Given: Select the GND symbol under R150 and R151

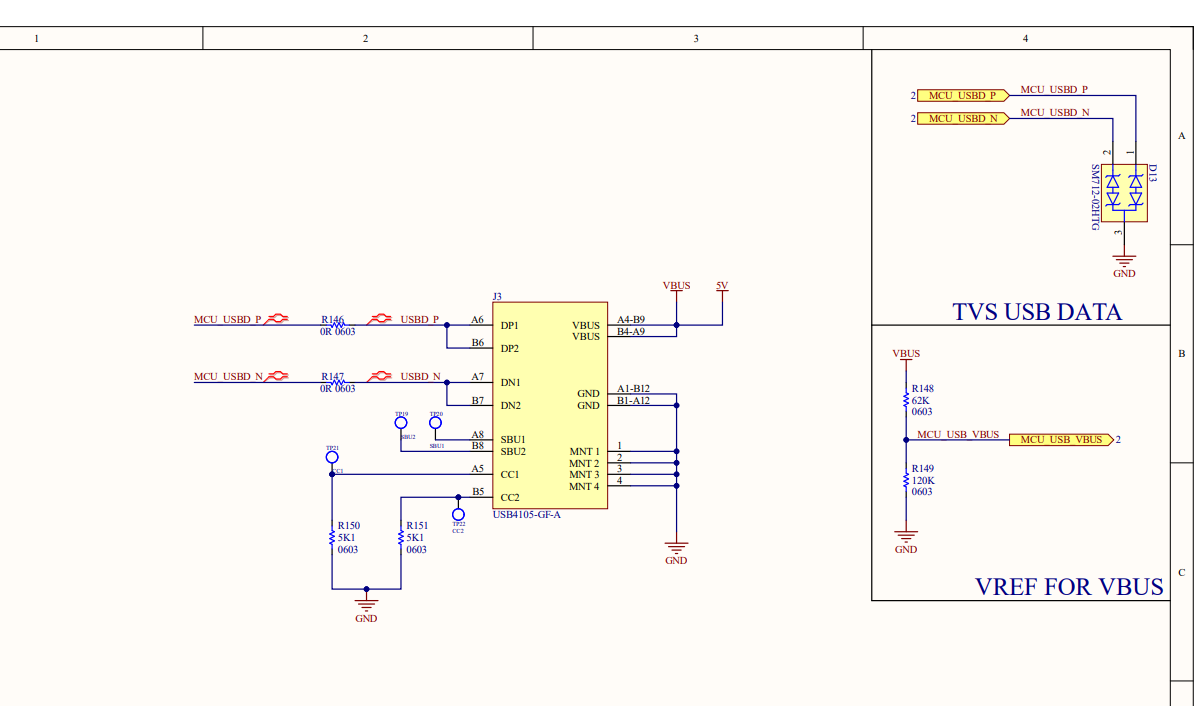Looking at the screenshot, I should [365, 603].
